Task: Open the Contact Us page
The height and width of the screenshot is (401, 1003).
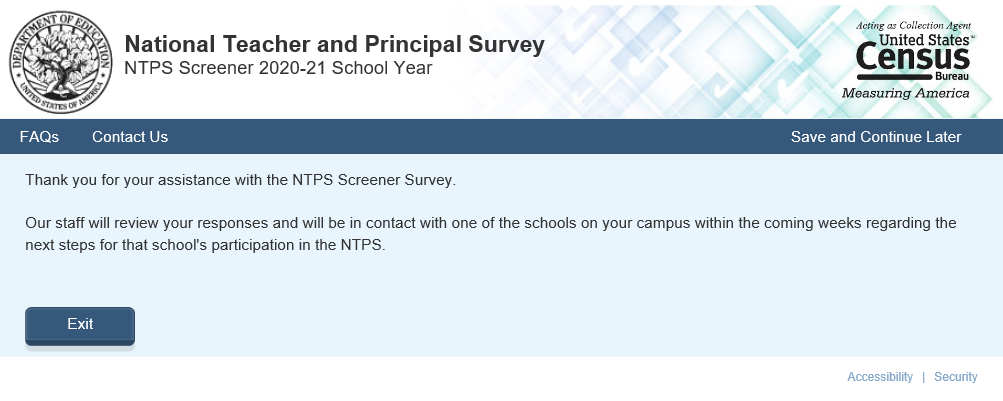Action: tap(130, 137)
